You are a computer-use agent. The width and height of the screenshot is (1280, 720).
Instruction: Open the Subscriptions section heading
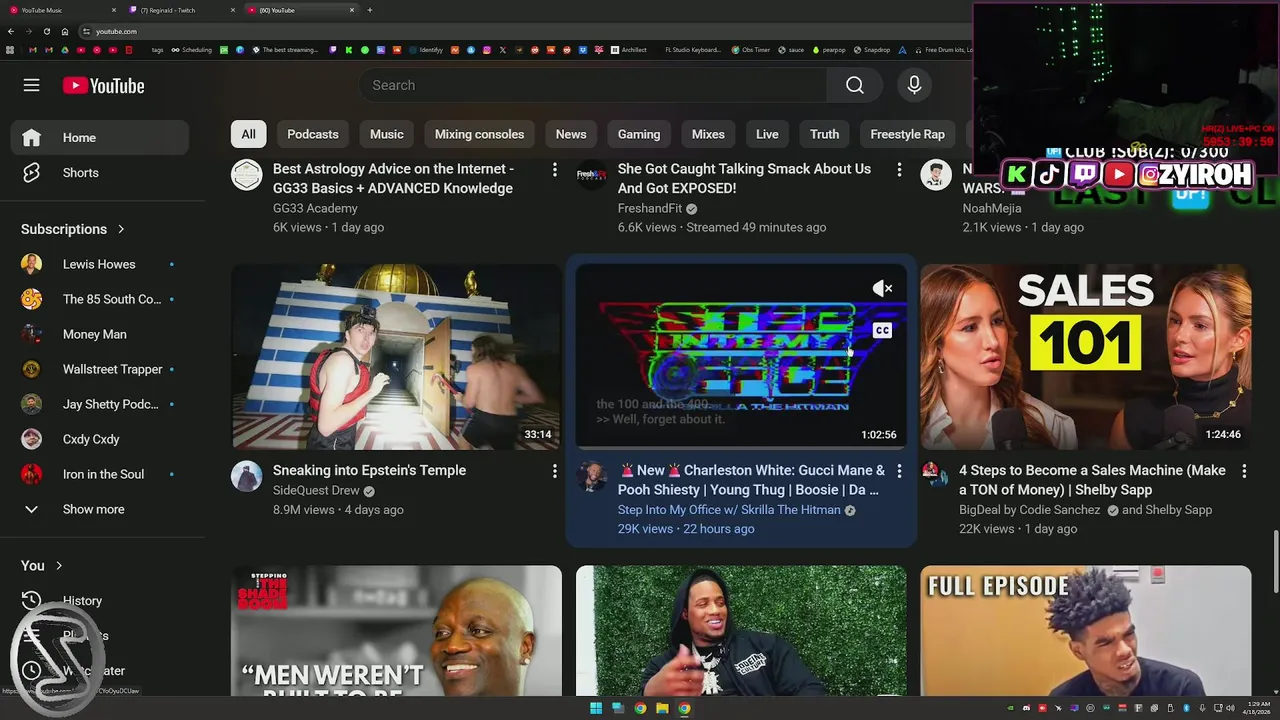(x=73, y=229)
